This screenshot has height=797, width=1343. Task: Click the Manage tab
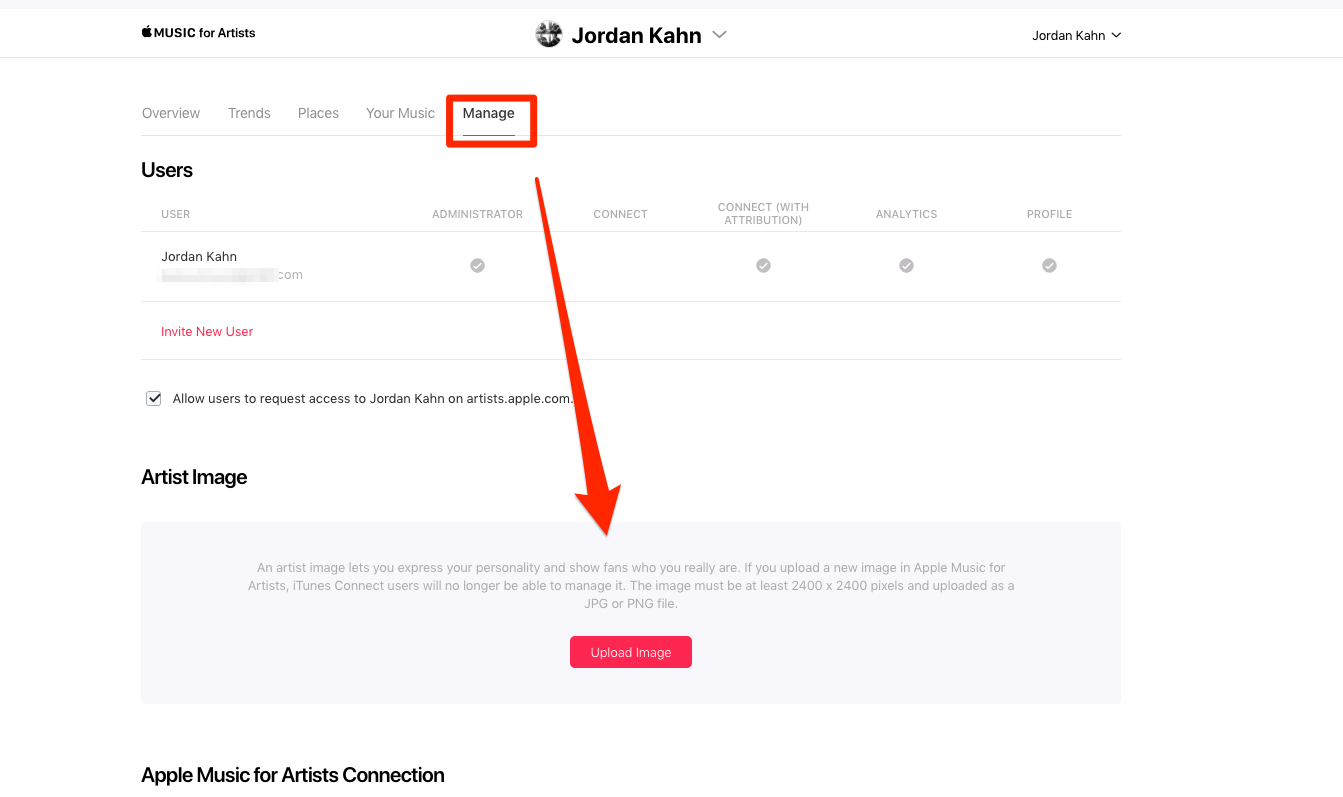pyautogui.click(x=488, y=113)
